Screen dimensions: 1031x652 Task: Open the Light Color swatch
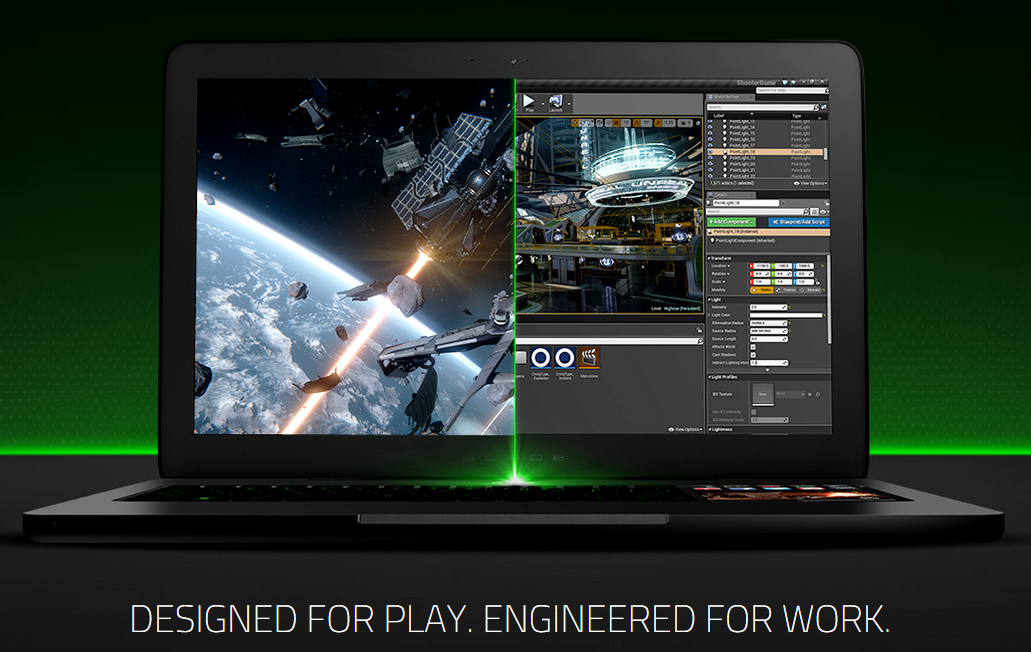coord(786,315)
